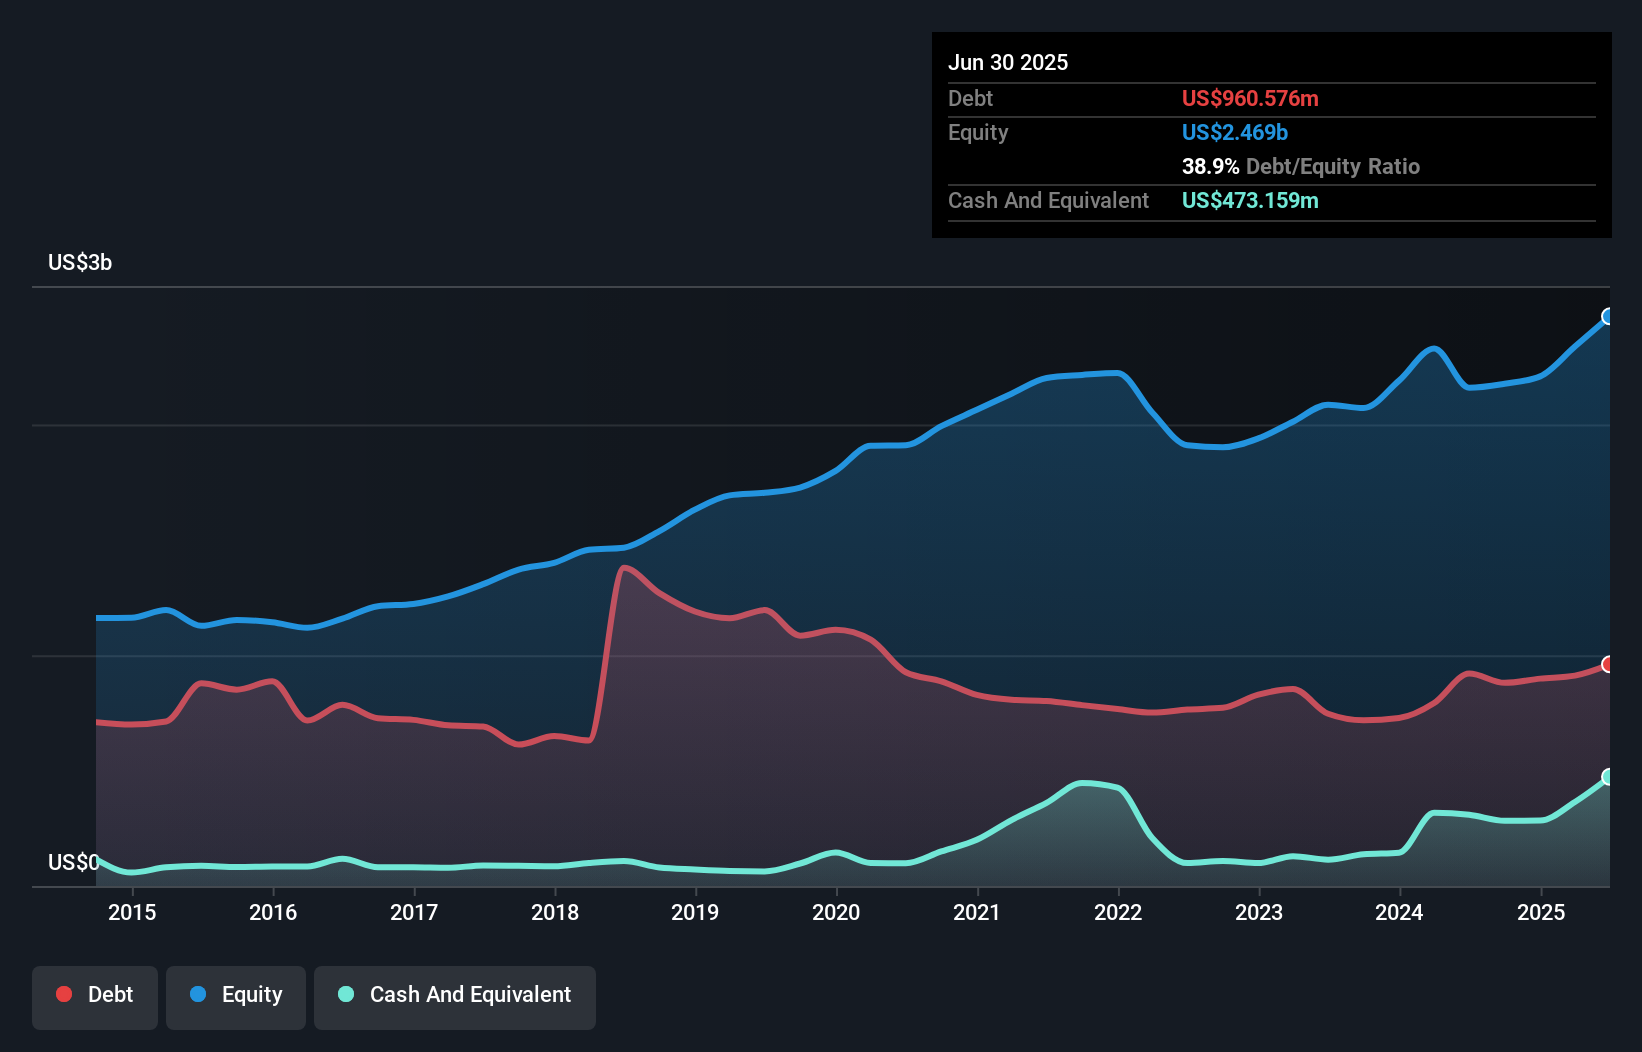Toggle the Debt series legend button
This screenshot has width=1642, height=1052.
[x=95, y=997]
